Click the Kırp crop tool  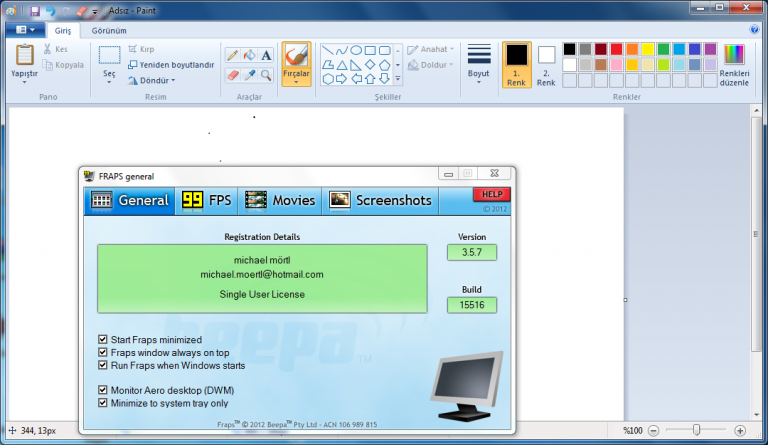142,49
